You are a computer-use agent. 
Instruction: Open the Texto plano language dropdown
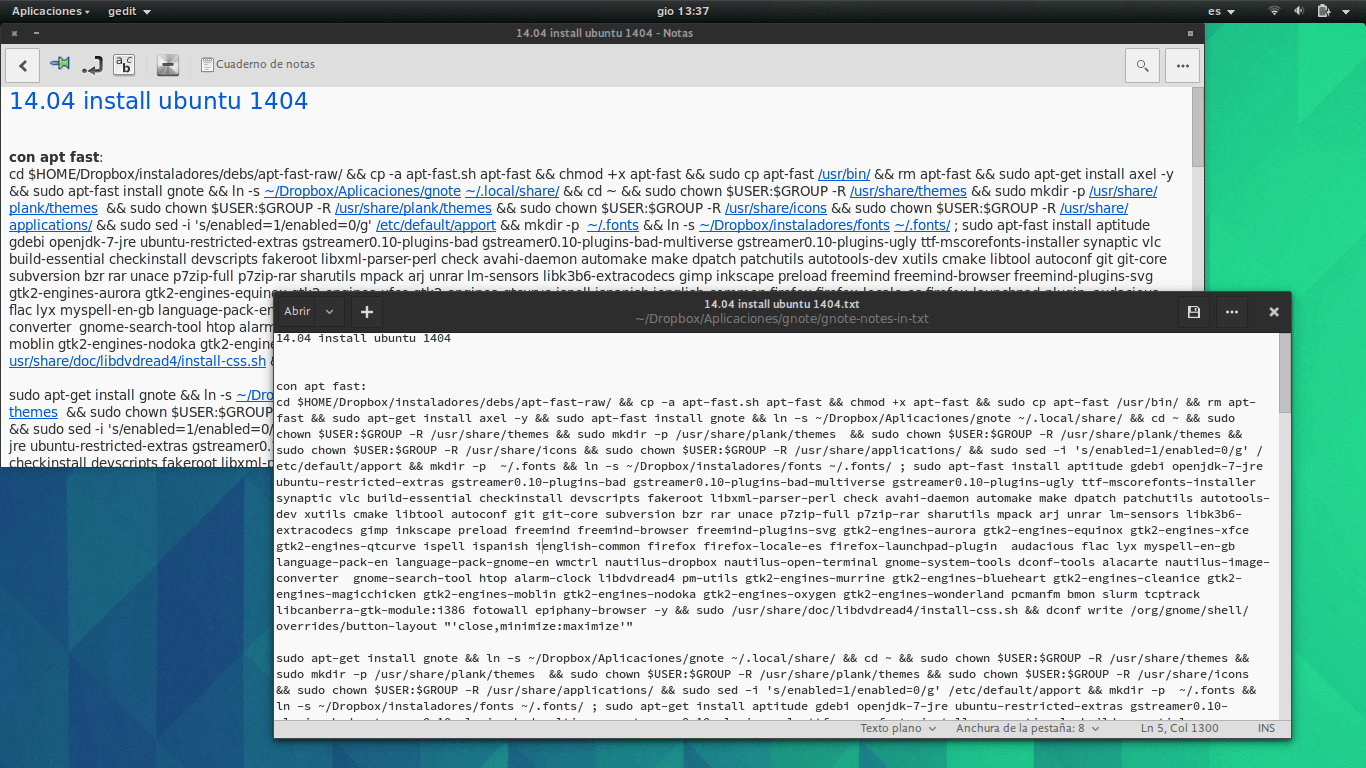[x=898, y=729]
